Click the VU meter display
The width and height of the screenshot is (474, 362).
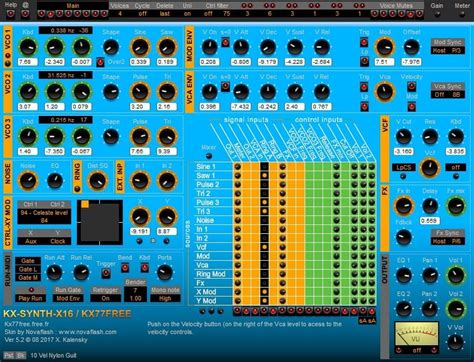[416, 335]
